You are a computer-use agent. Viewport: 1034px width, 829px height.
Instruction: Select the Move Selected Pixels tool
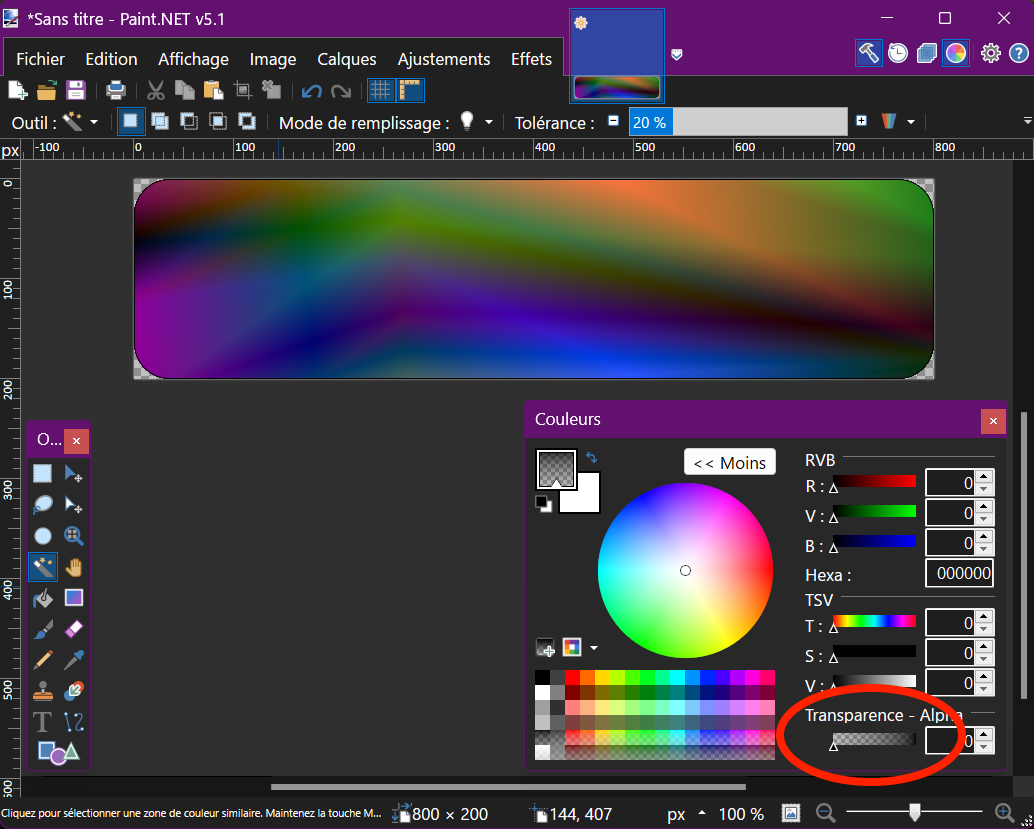tap(73, 473)
